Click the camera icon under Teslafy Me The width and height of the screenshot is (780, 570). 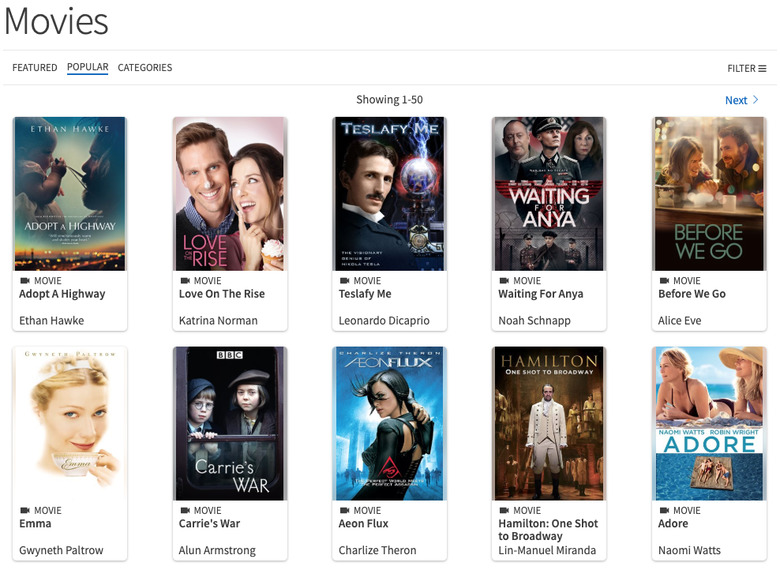(x=345, y=281)
